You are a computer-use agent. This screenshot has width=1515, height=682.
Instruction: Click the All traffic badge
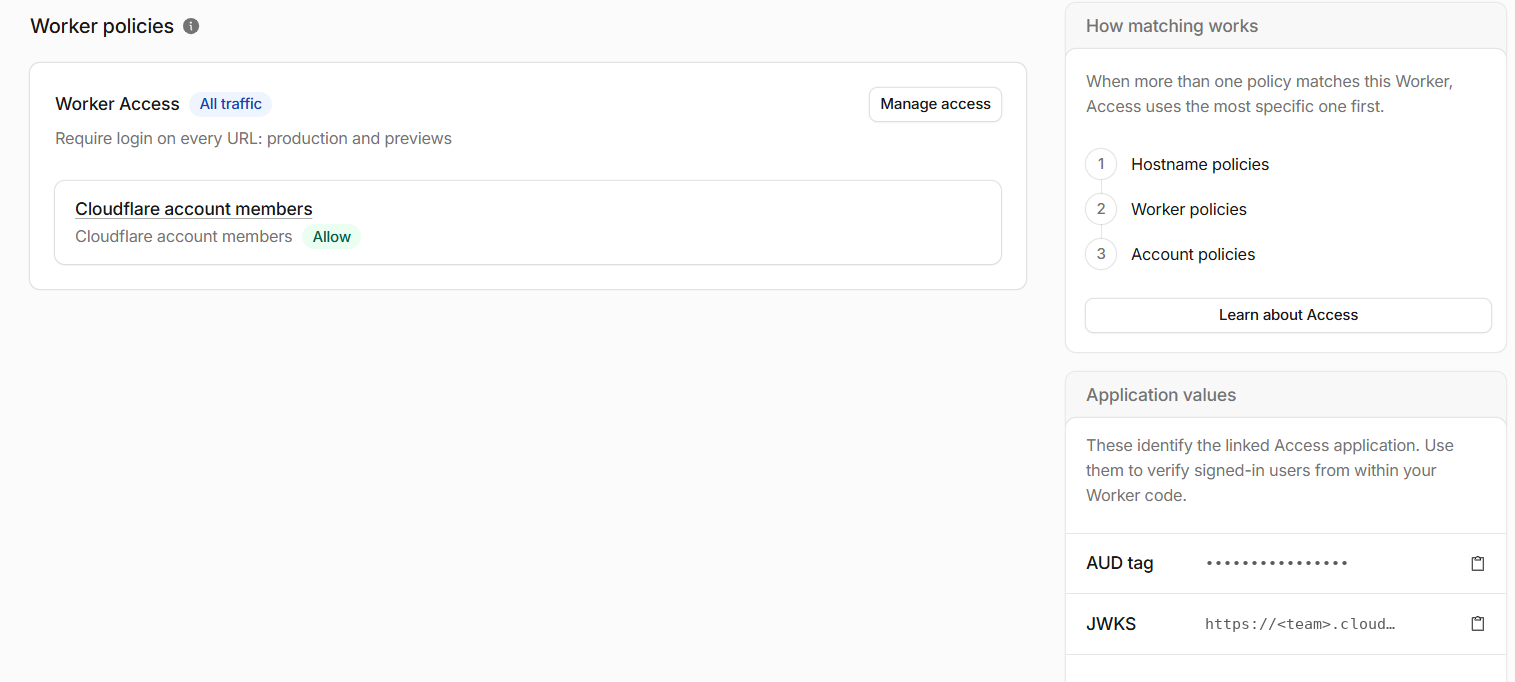point(230,104)
